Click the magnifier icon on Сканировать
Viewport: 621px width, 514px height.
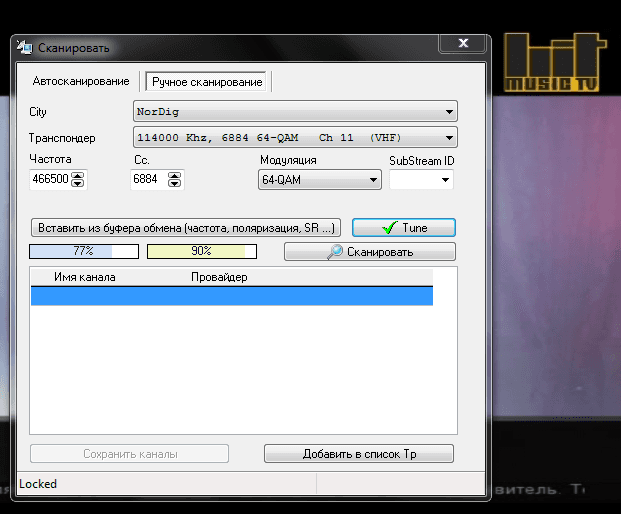click(x=335, y=252)
